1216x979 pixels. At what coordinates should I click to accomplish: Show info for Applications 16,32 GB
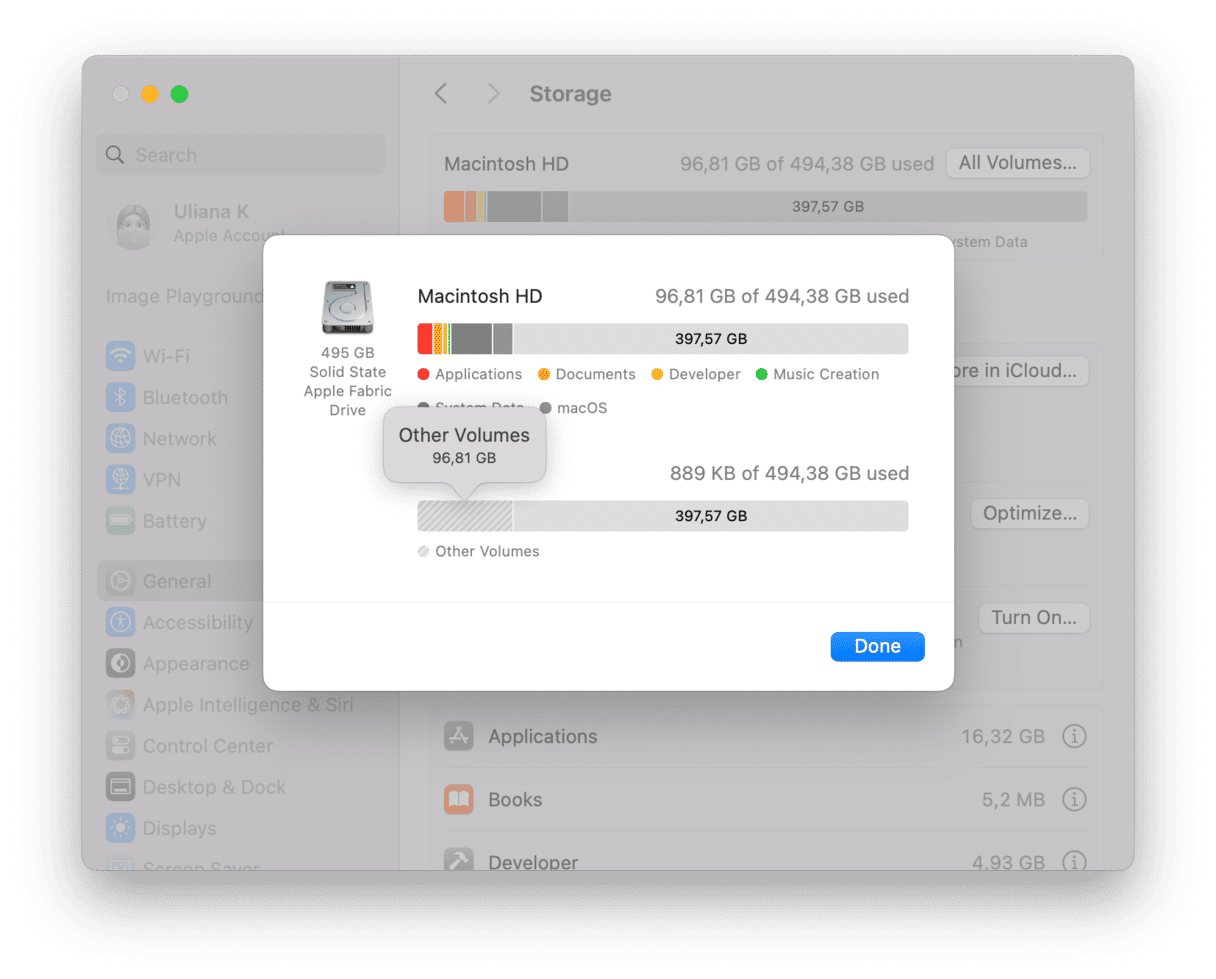click(1074, 737)
